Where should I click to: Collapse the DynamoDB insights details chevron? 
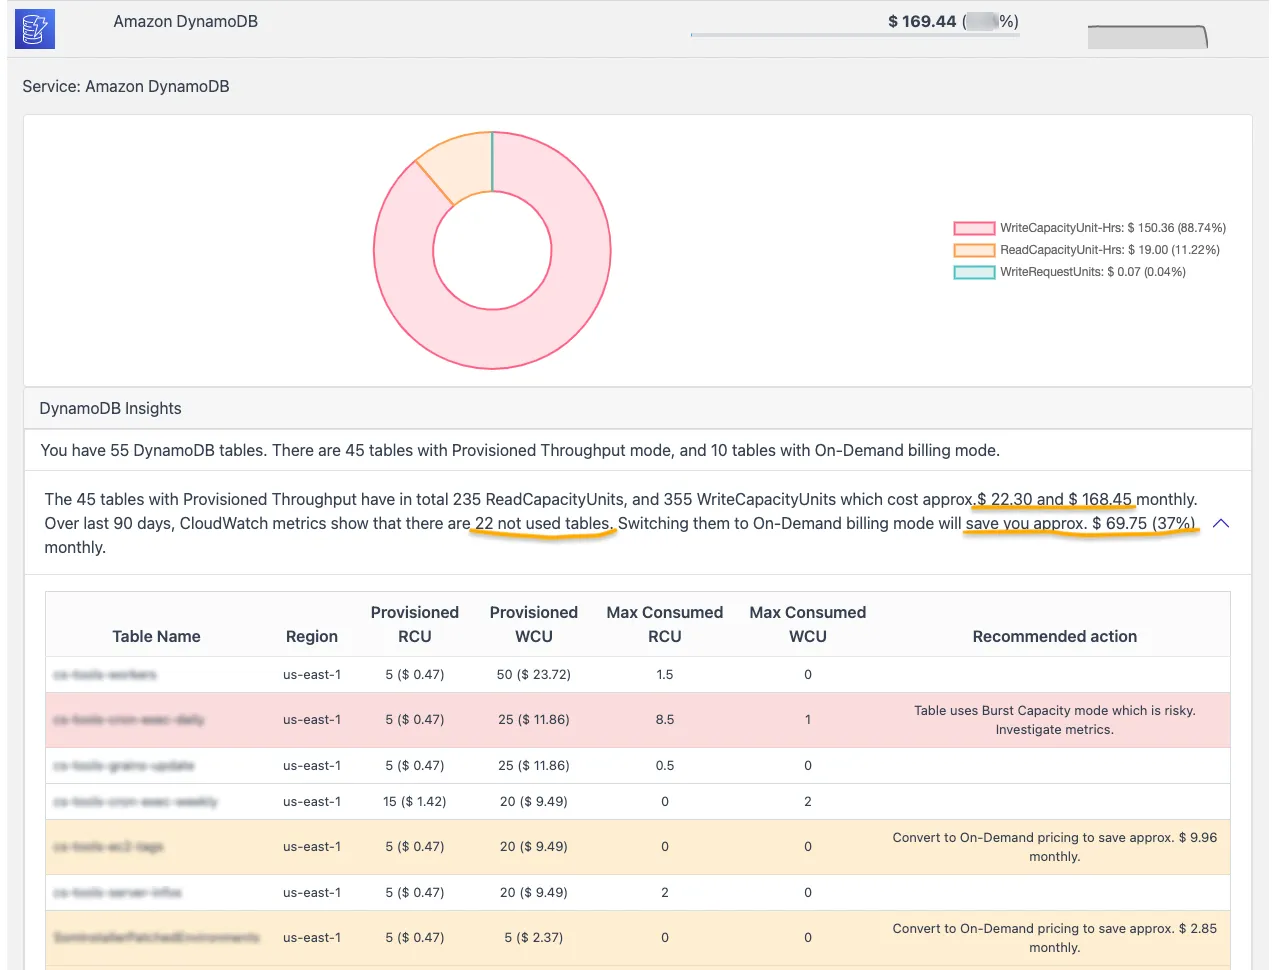[x=1220, y=523]
